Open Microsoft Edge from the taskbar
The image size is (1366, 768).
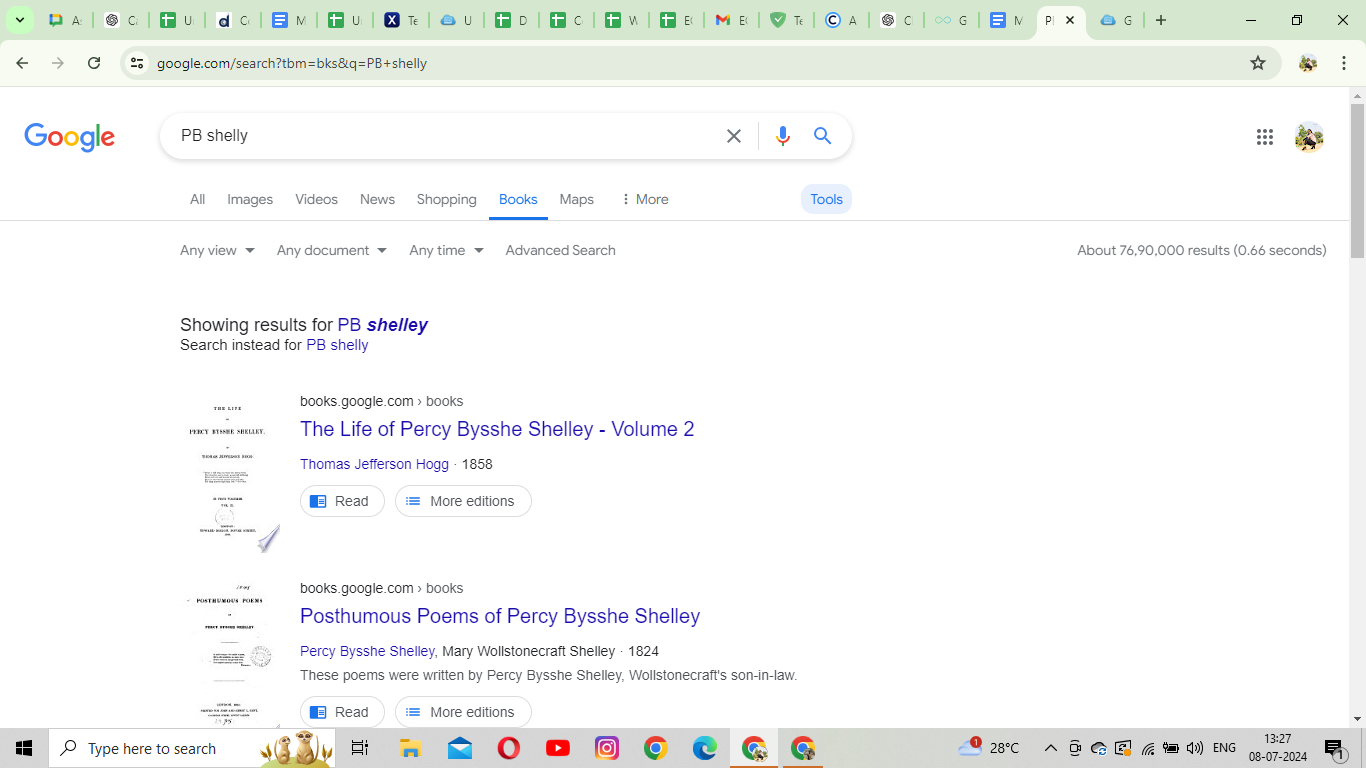tap(705, 748)
